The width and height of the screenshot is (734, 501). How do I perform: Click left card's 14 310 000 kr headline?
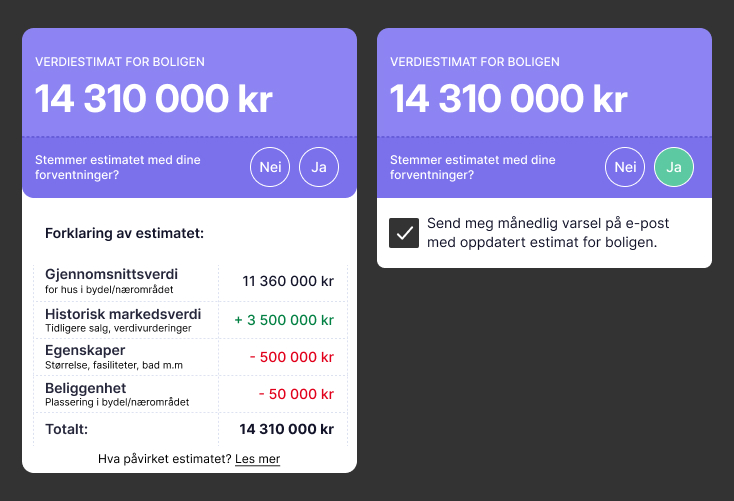154,99
